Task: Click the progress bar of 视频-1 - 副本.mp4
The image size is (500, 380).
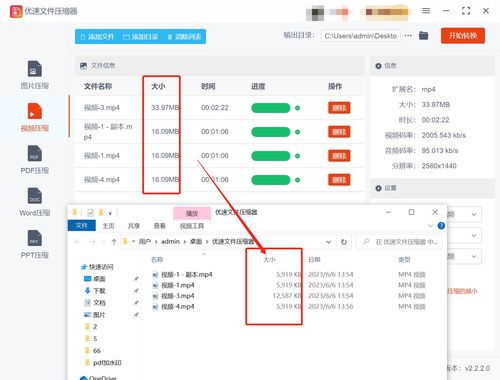Action: click(x=271, y=132)
